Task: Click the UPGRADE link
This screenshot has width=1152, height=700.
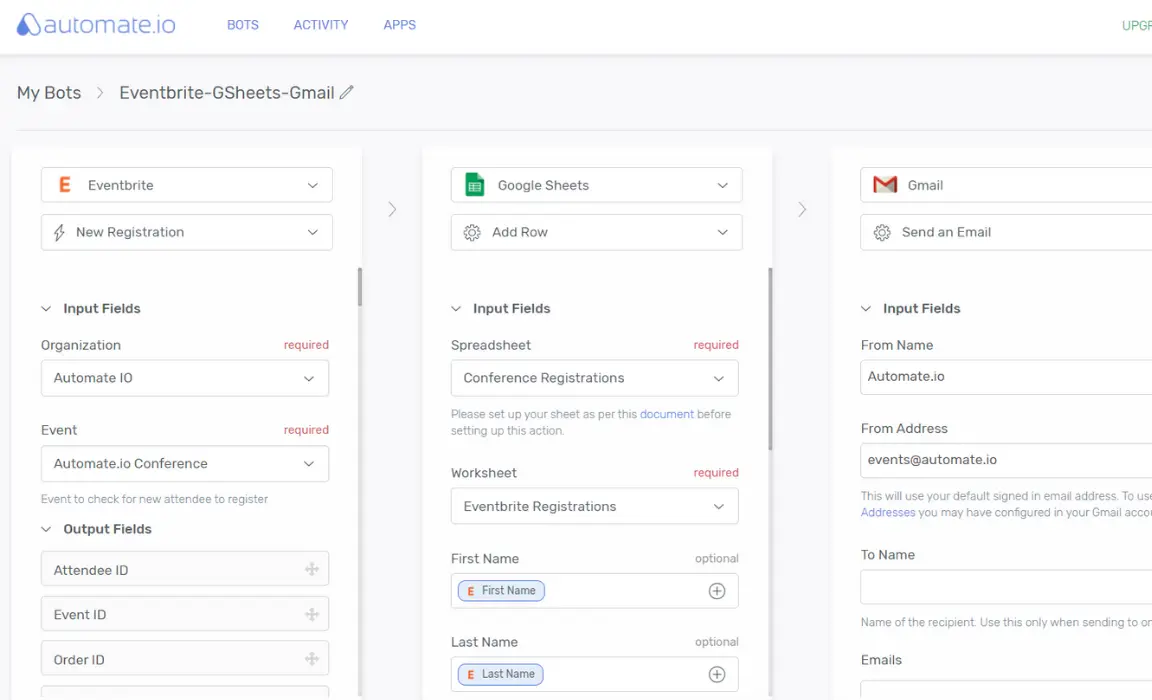Action: (x=1137, y=26)
